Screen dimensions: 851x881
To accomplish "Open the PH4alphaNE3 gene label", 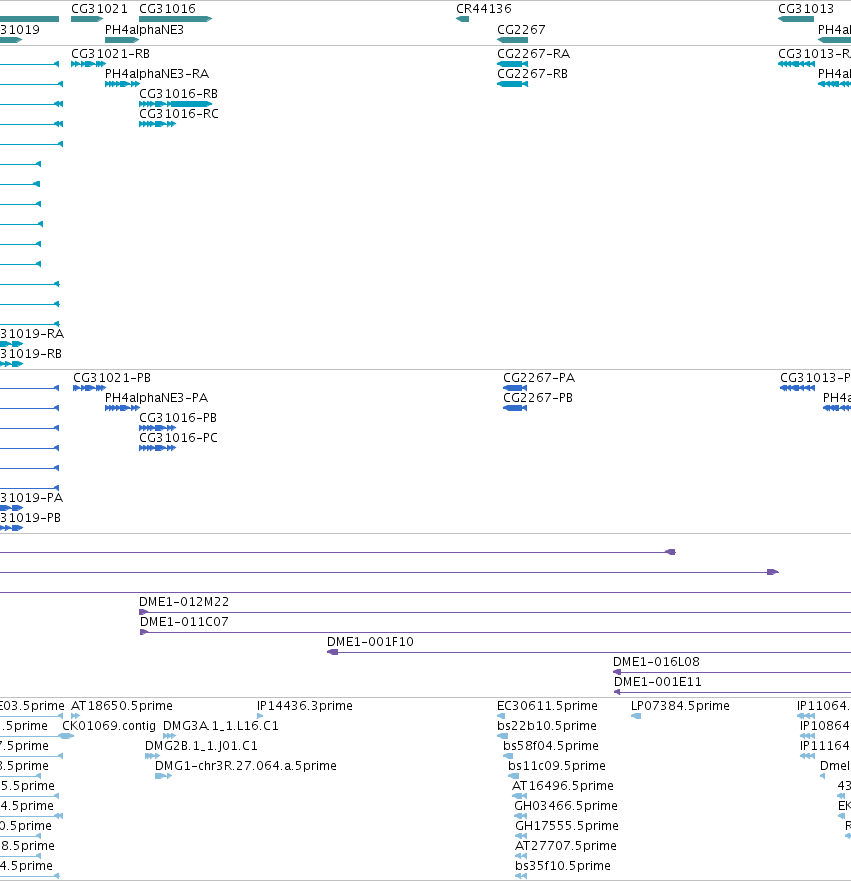I will coord(144,30).
